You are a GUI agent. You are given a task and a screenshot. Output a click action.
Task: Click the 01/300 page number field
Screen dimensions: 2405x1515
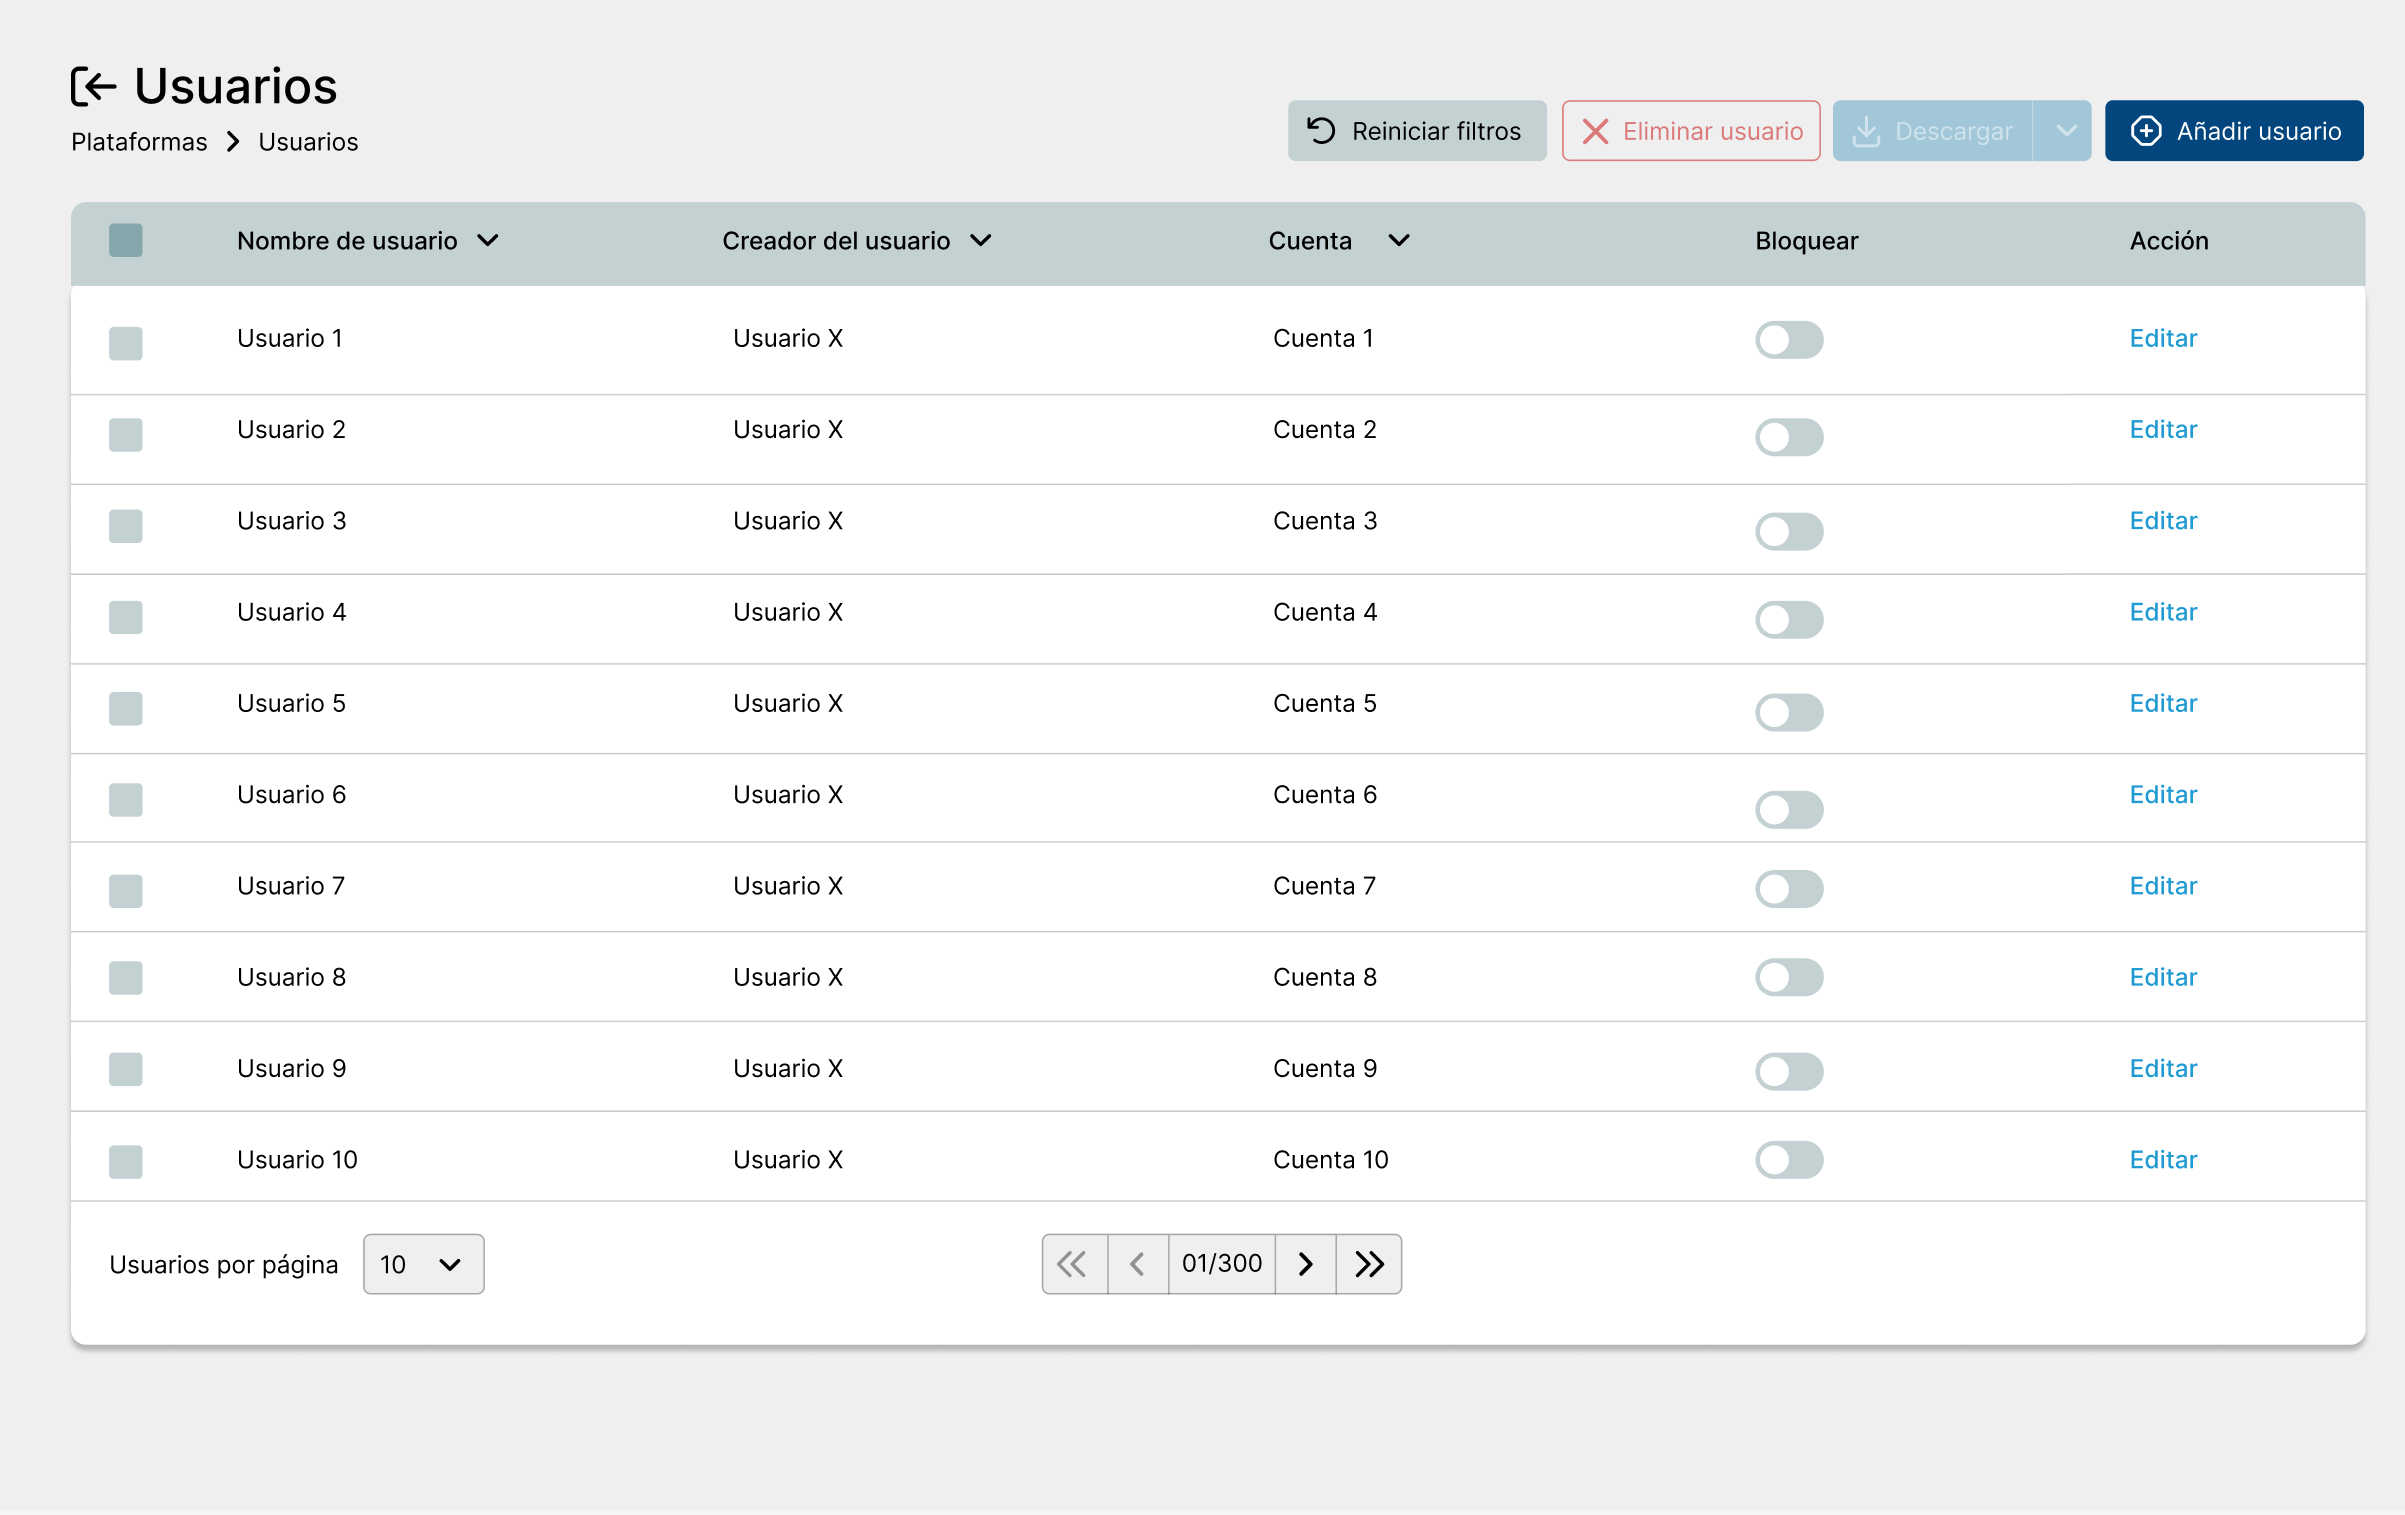tap(1221, 1264)
